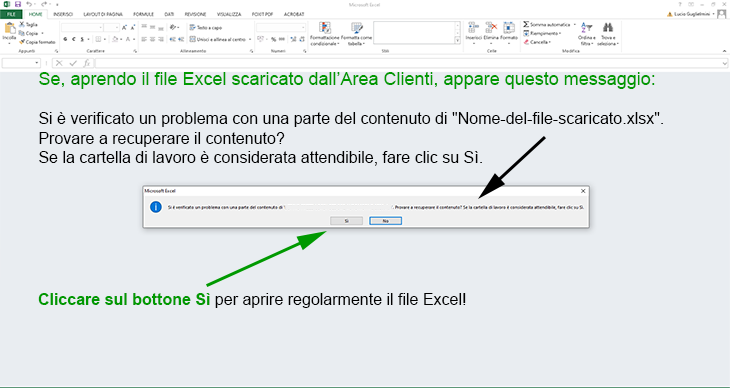
Task: Click the Incolla paste icon
Action: point(9,28)
